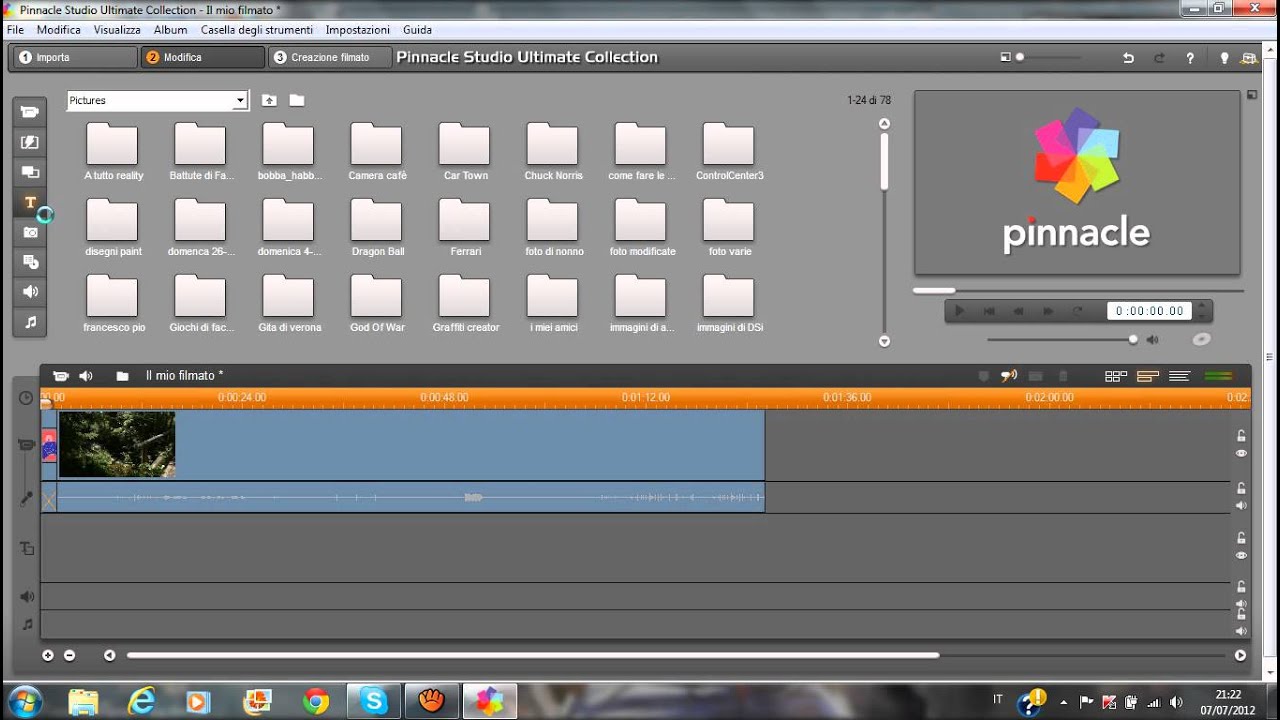
Task: Open the Pictures folder dropdown
Action: (239, 101)
